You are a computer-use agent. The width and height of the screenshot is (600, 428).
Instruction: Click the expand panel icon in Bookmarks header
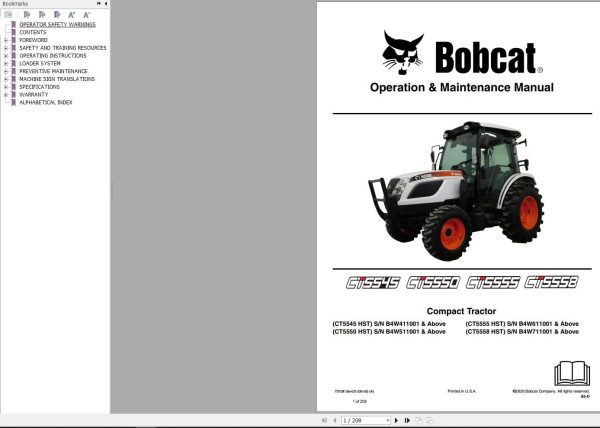pyautogui.click(x=99, y=3)
